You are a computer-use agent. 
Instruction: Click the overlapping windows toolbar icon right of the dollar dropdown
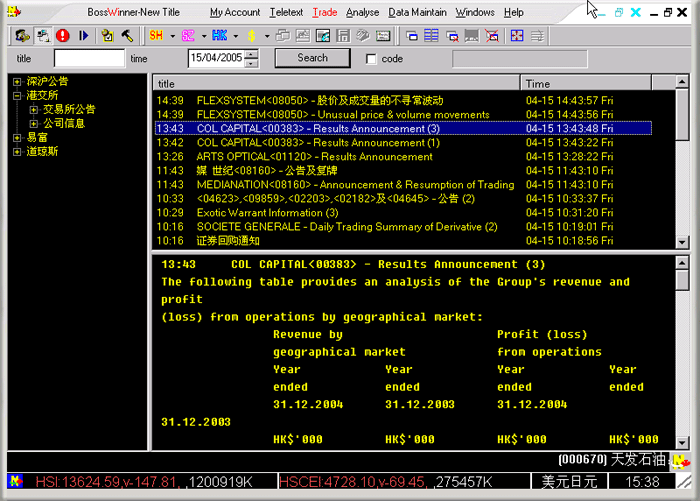pos(283,36)
